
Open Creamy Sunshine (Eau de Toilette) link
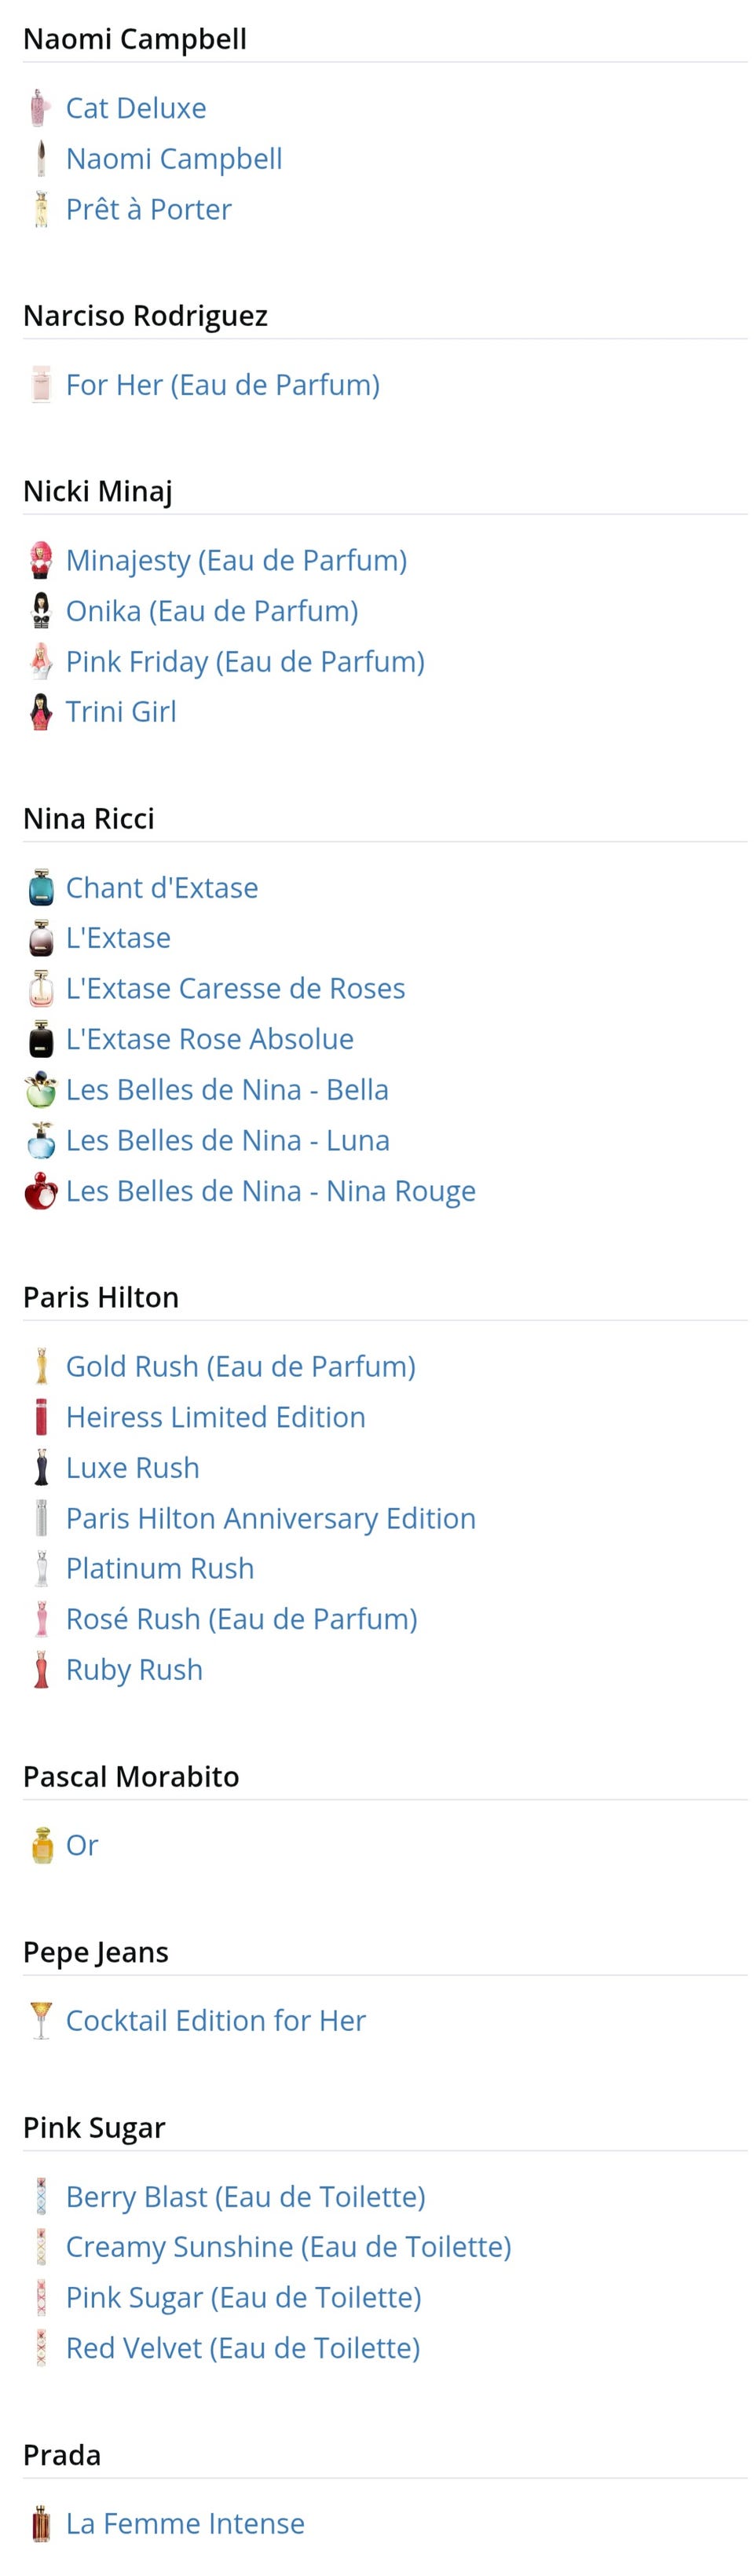click(x=288, y=2247)
